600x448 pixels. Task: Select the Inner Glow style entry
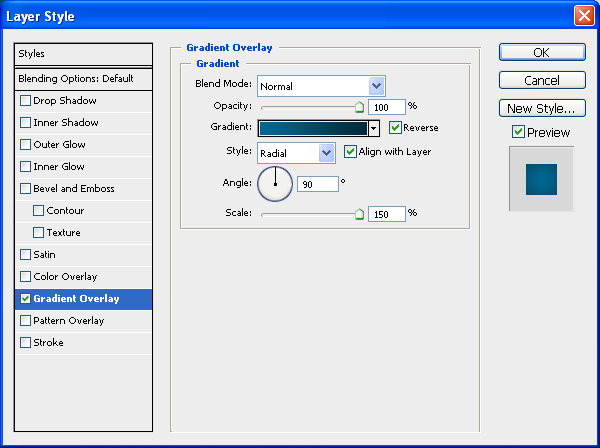pos(59,167)
